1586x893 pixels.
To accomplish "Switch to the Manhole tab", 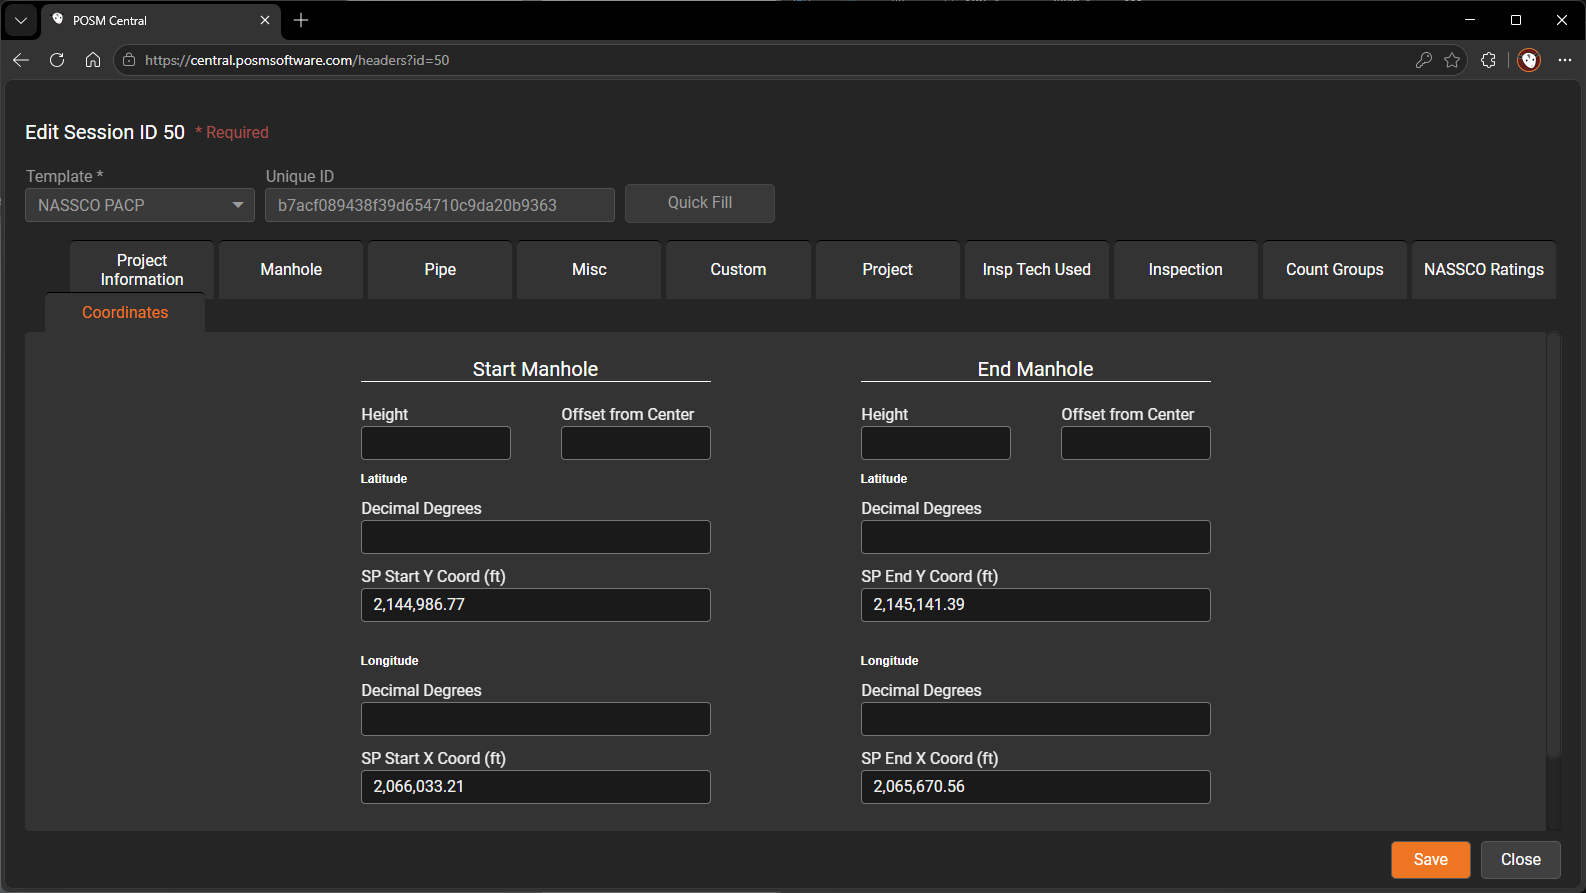I will point(291,270).
